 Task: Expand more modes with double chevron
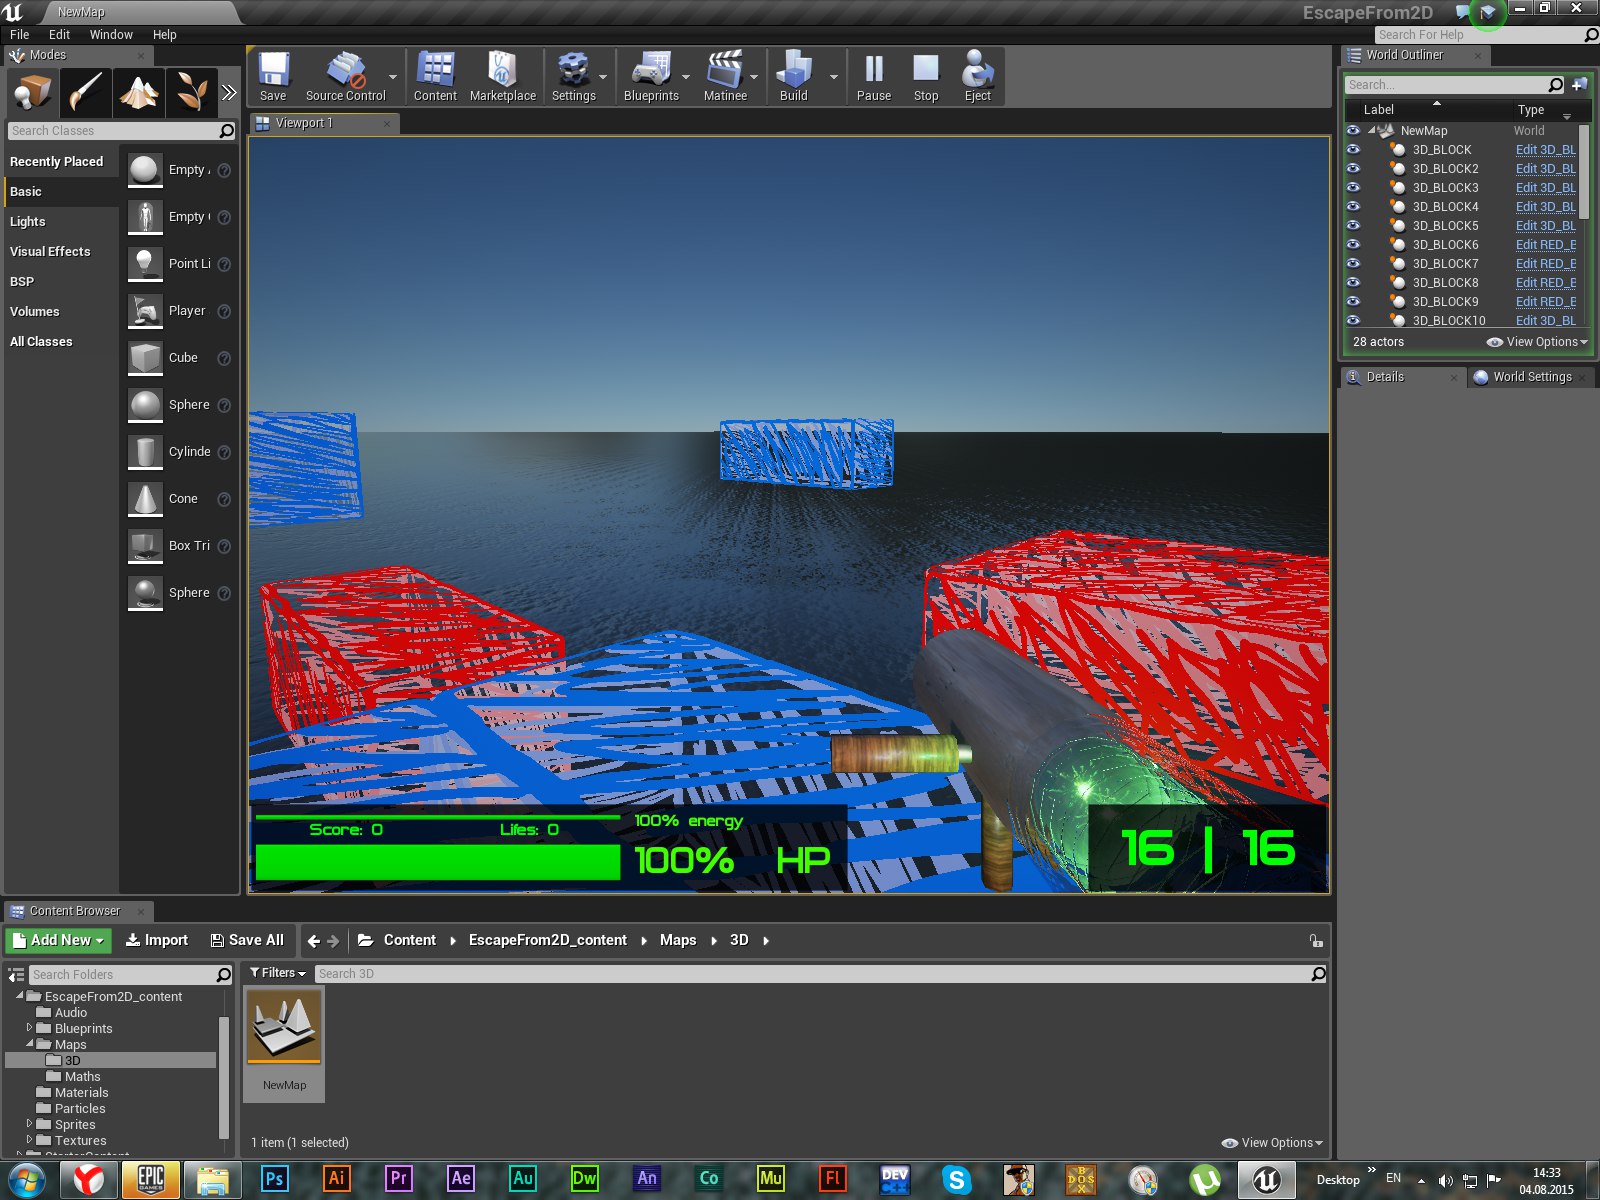coord(229,93)
